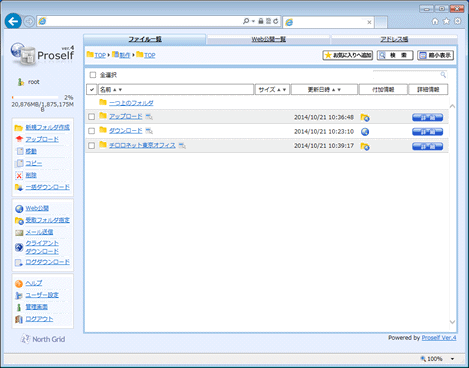This screenshot has width=469, height=368.
Task: Click the small property icon beside アップロード folder
Action: (x=149, y=117)
